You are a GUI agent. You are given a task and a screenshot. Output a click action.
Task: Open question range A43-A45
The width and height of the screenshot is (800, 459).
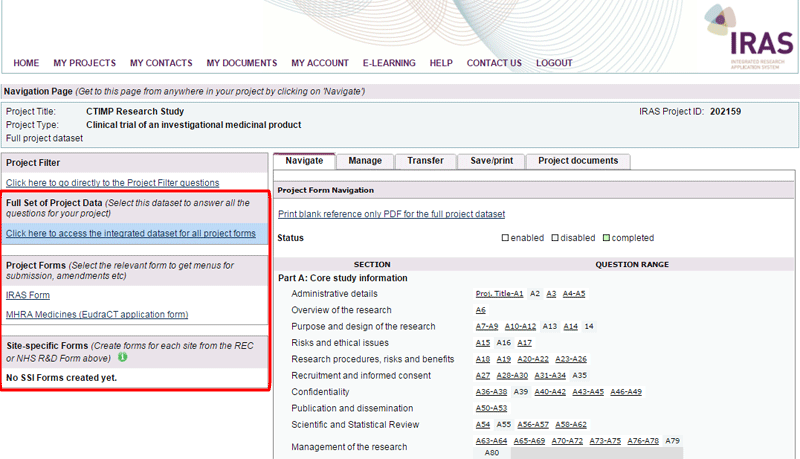click(x=588, y=392)
